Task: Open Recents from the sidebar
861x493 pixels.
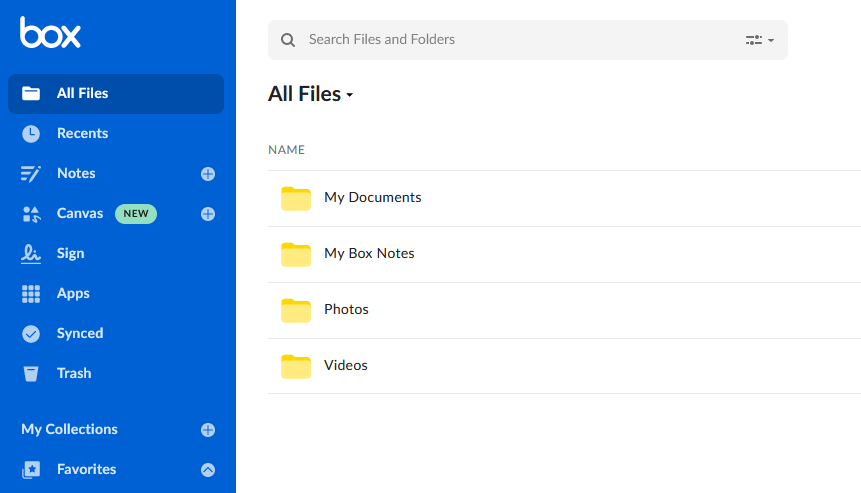Action: click(x=82, y=133)
